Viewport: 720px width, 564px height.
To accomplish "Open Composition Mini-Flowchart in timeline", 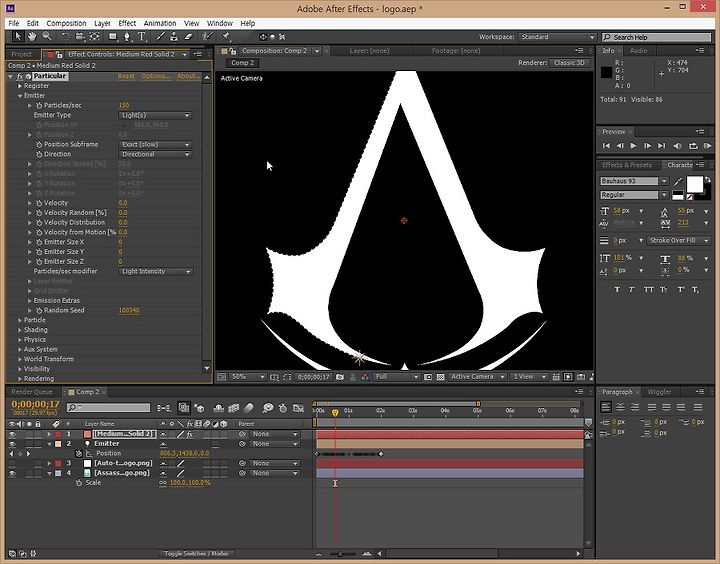I will (163, 408).
